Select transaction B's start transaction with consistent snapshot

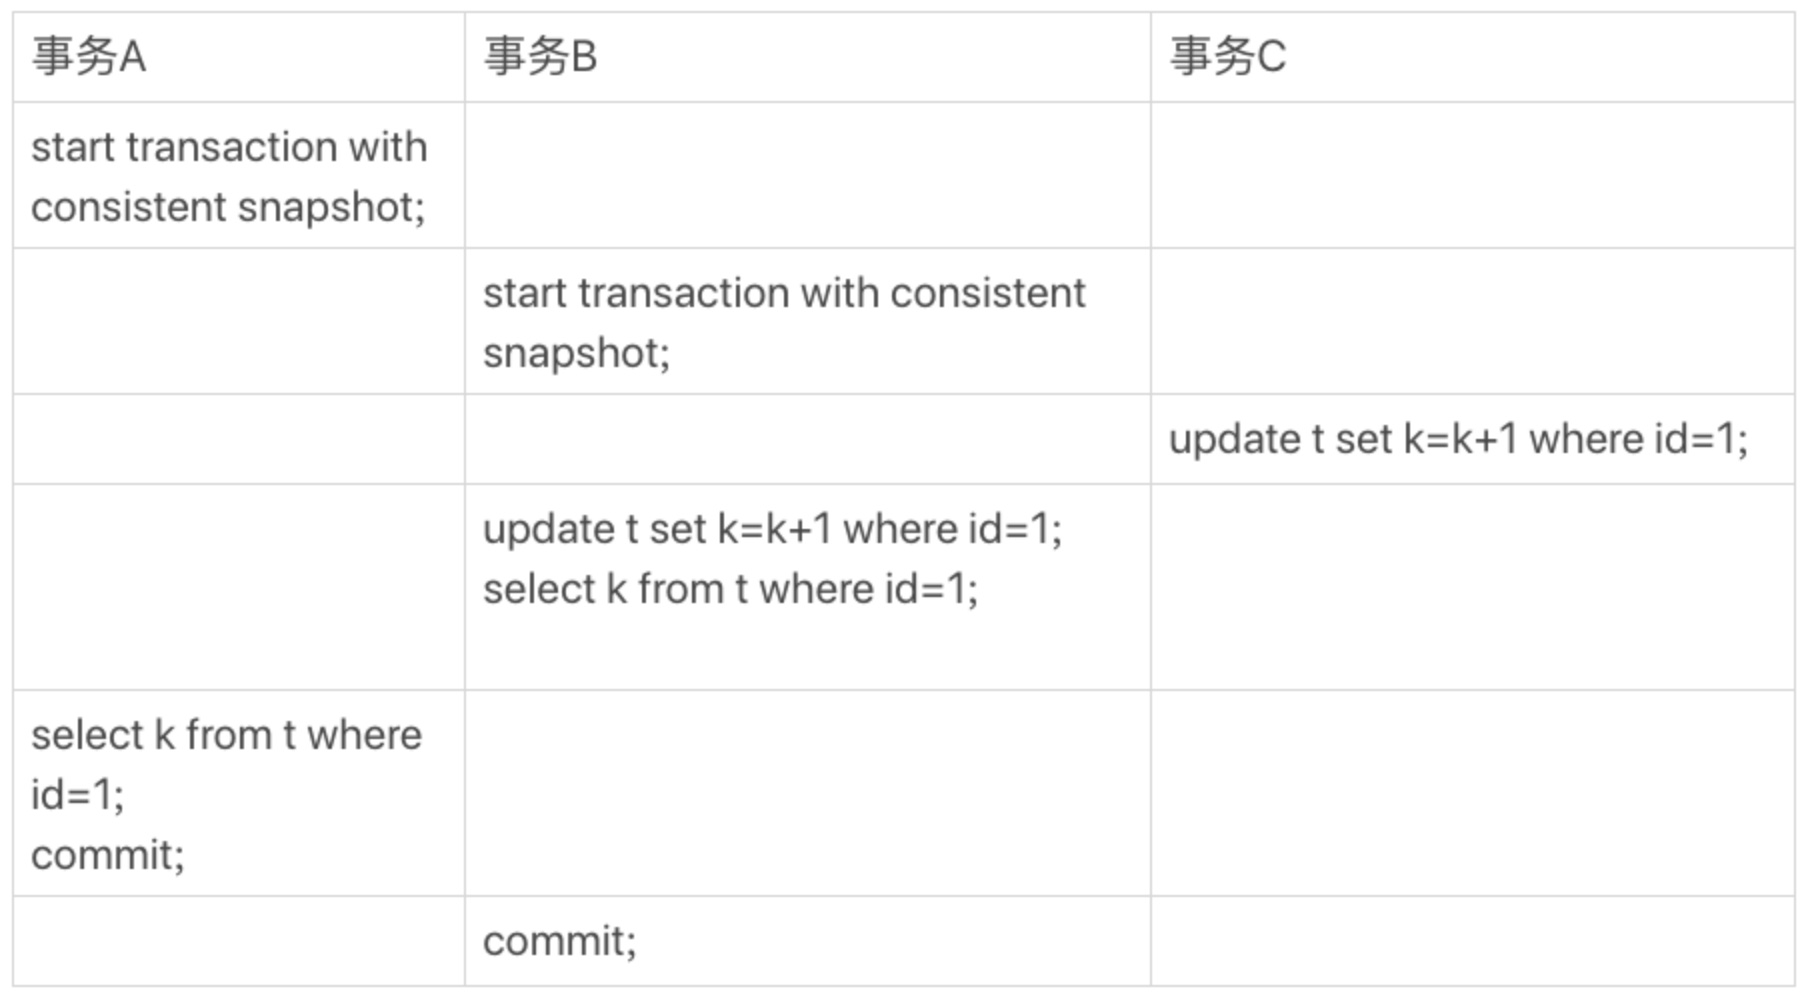coord(784,323)
